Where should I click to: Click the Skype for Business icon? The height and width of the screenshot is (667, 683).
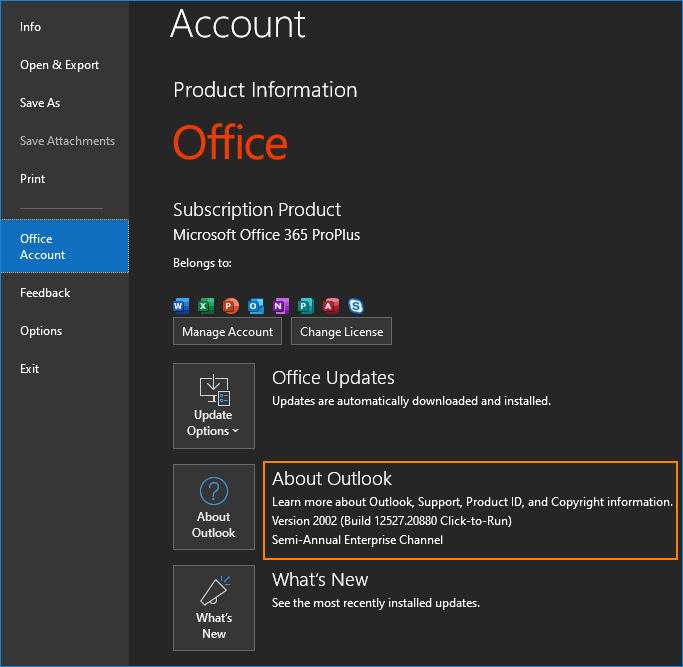tap(355, 306)
